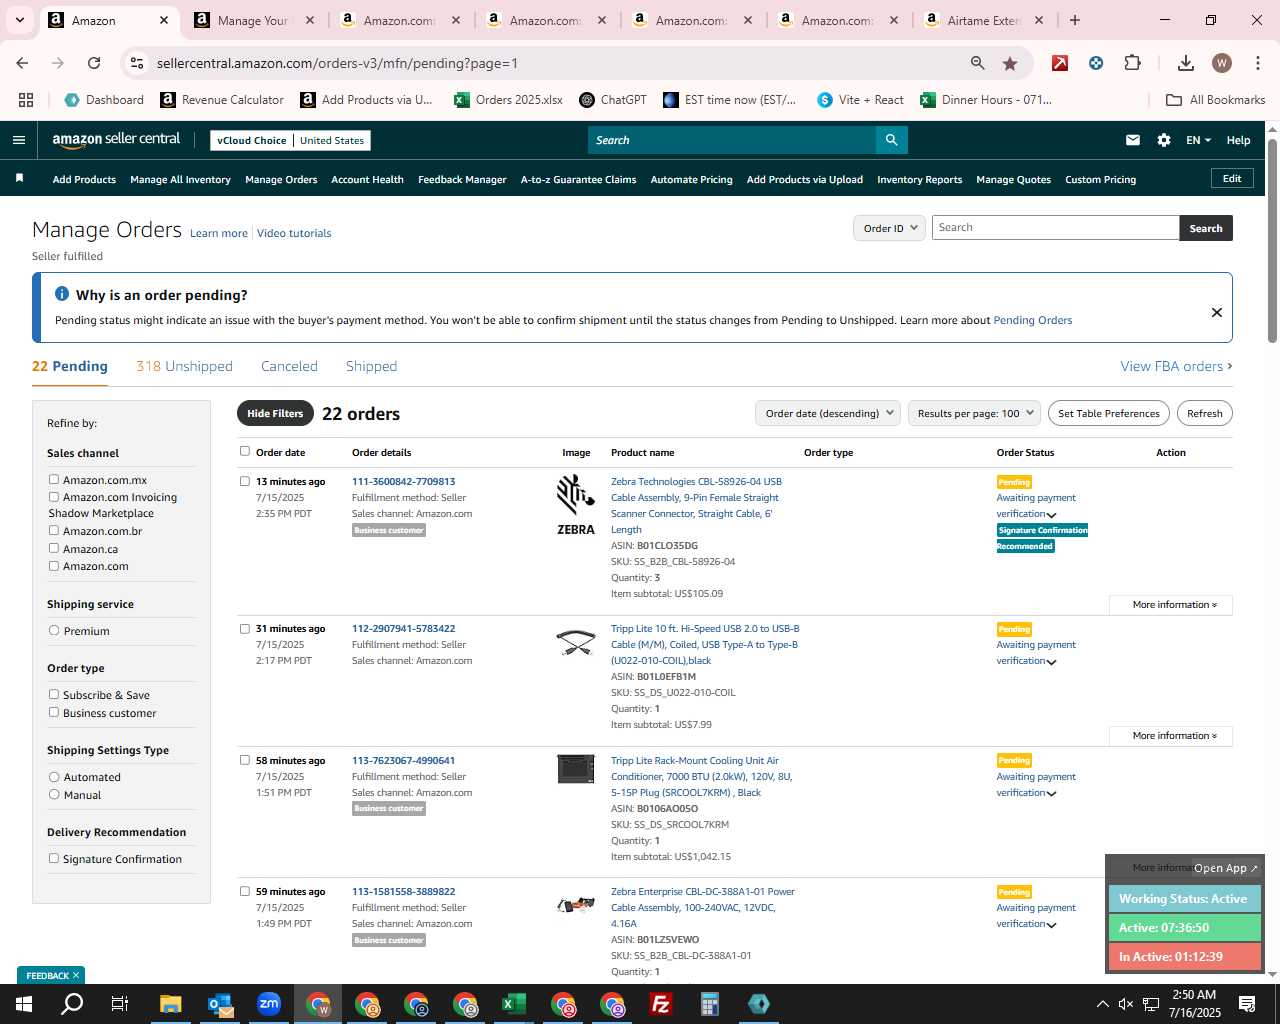Click the Hide Filters button
This screenshot has width=1280, height=1024.
275,413
